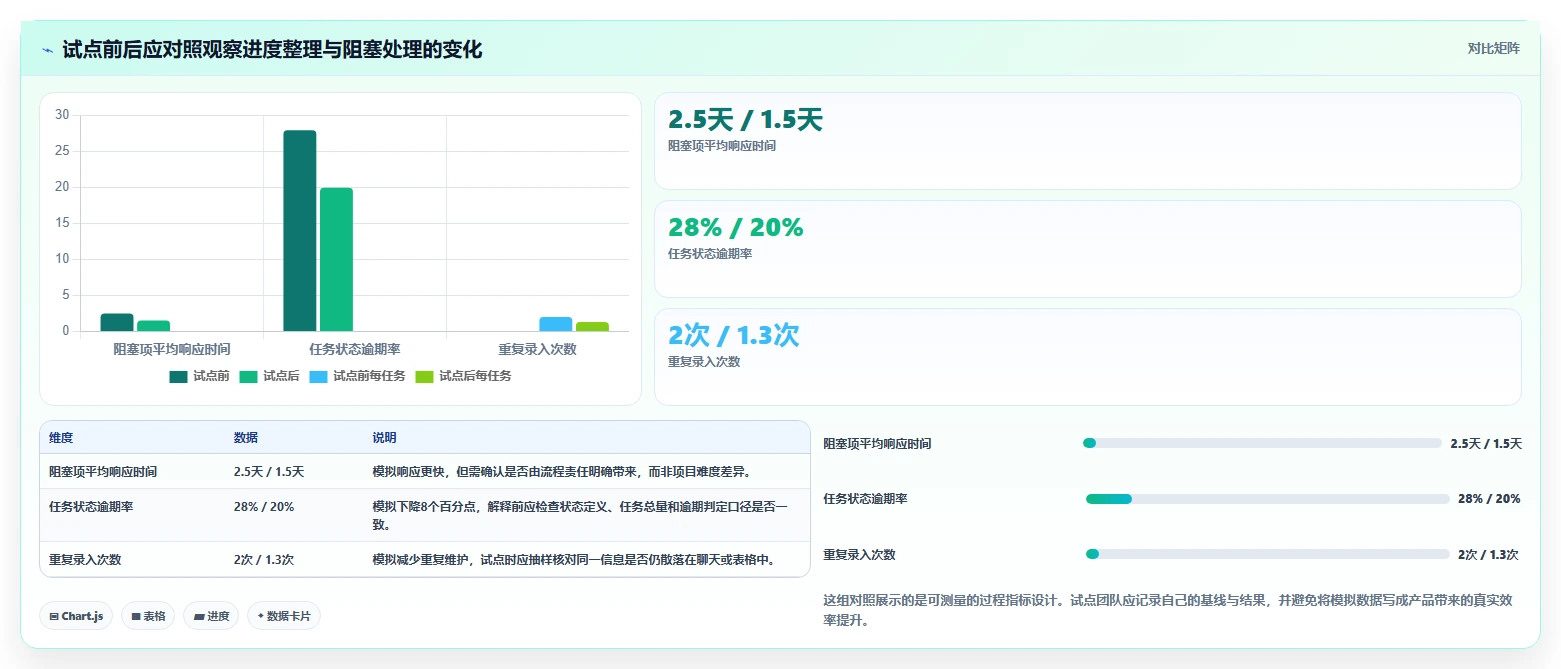Click the lime bar for 重复录入次数
This screenshot has height=669, width=1561.
point(592,326)
